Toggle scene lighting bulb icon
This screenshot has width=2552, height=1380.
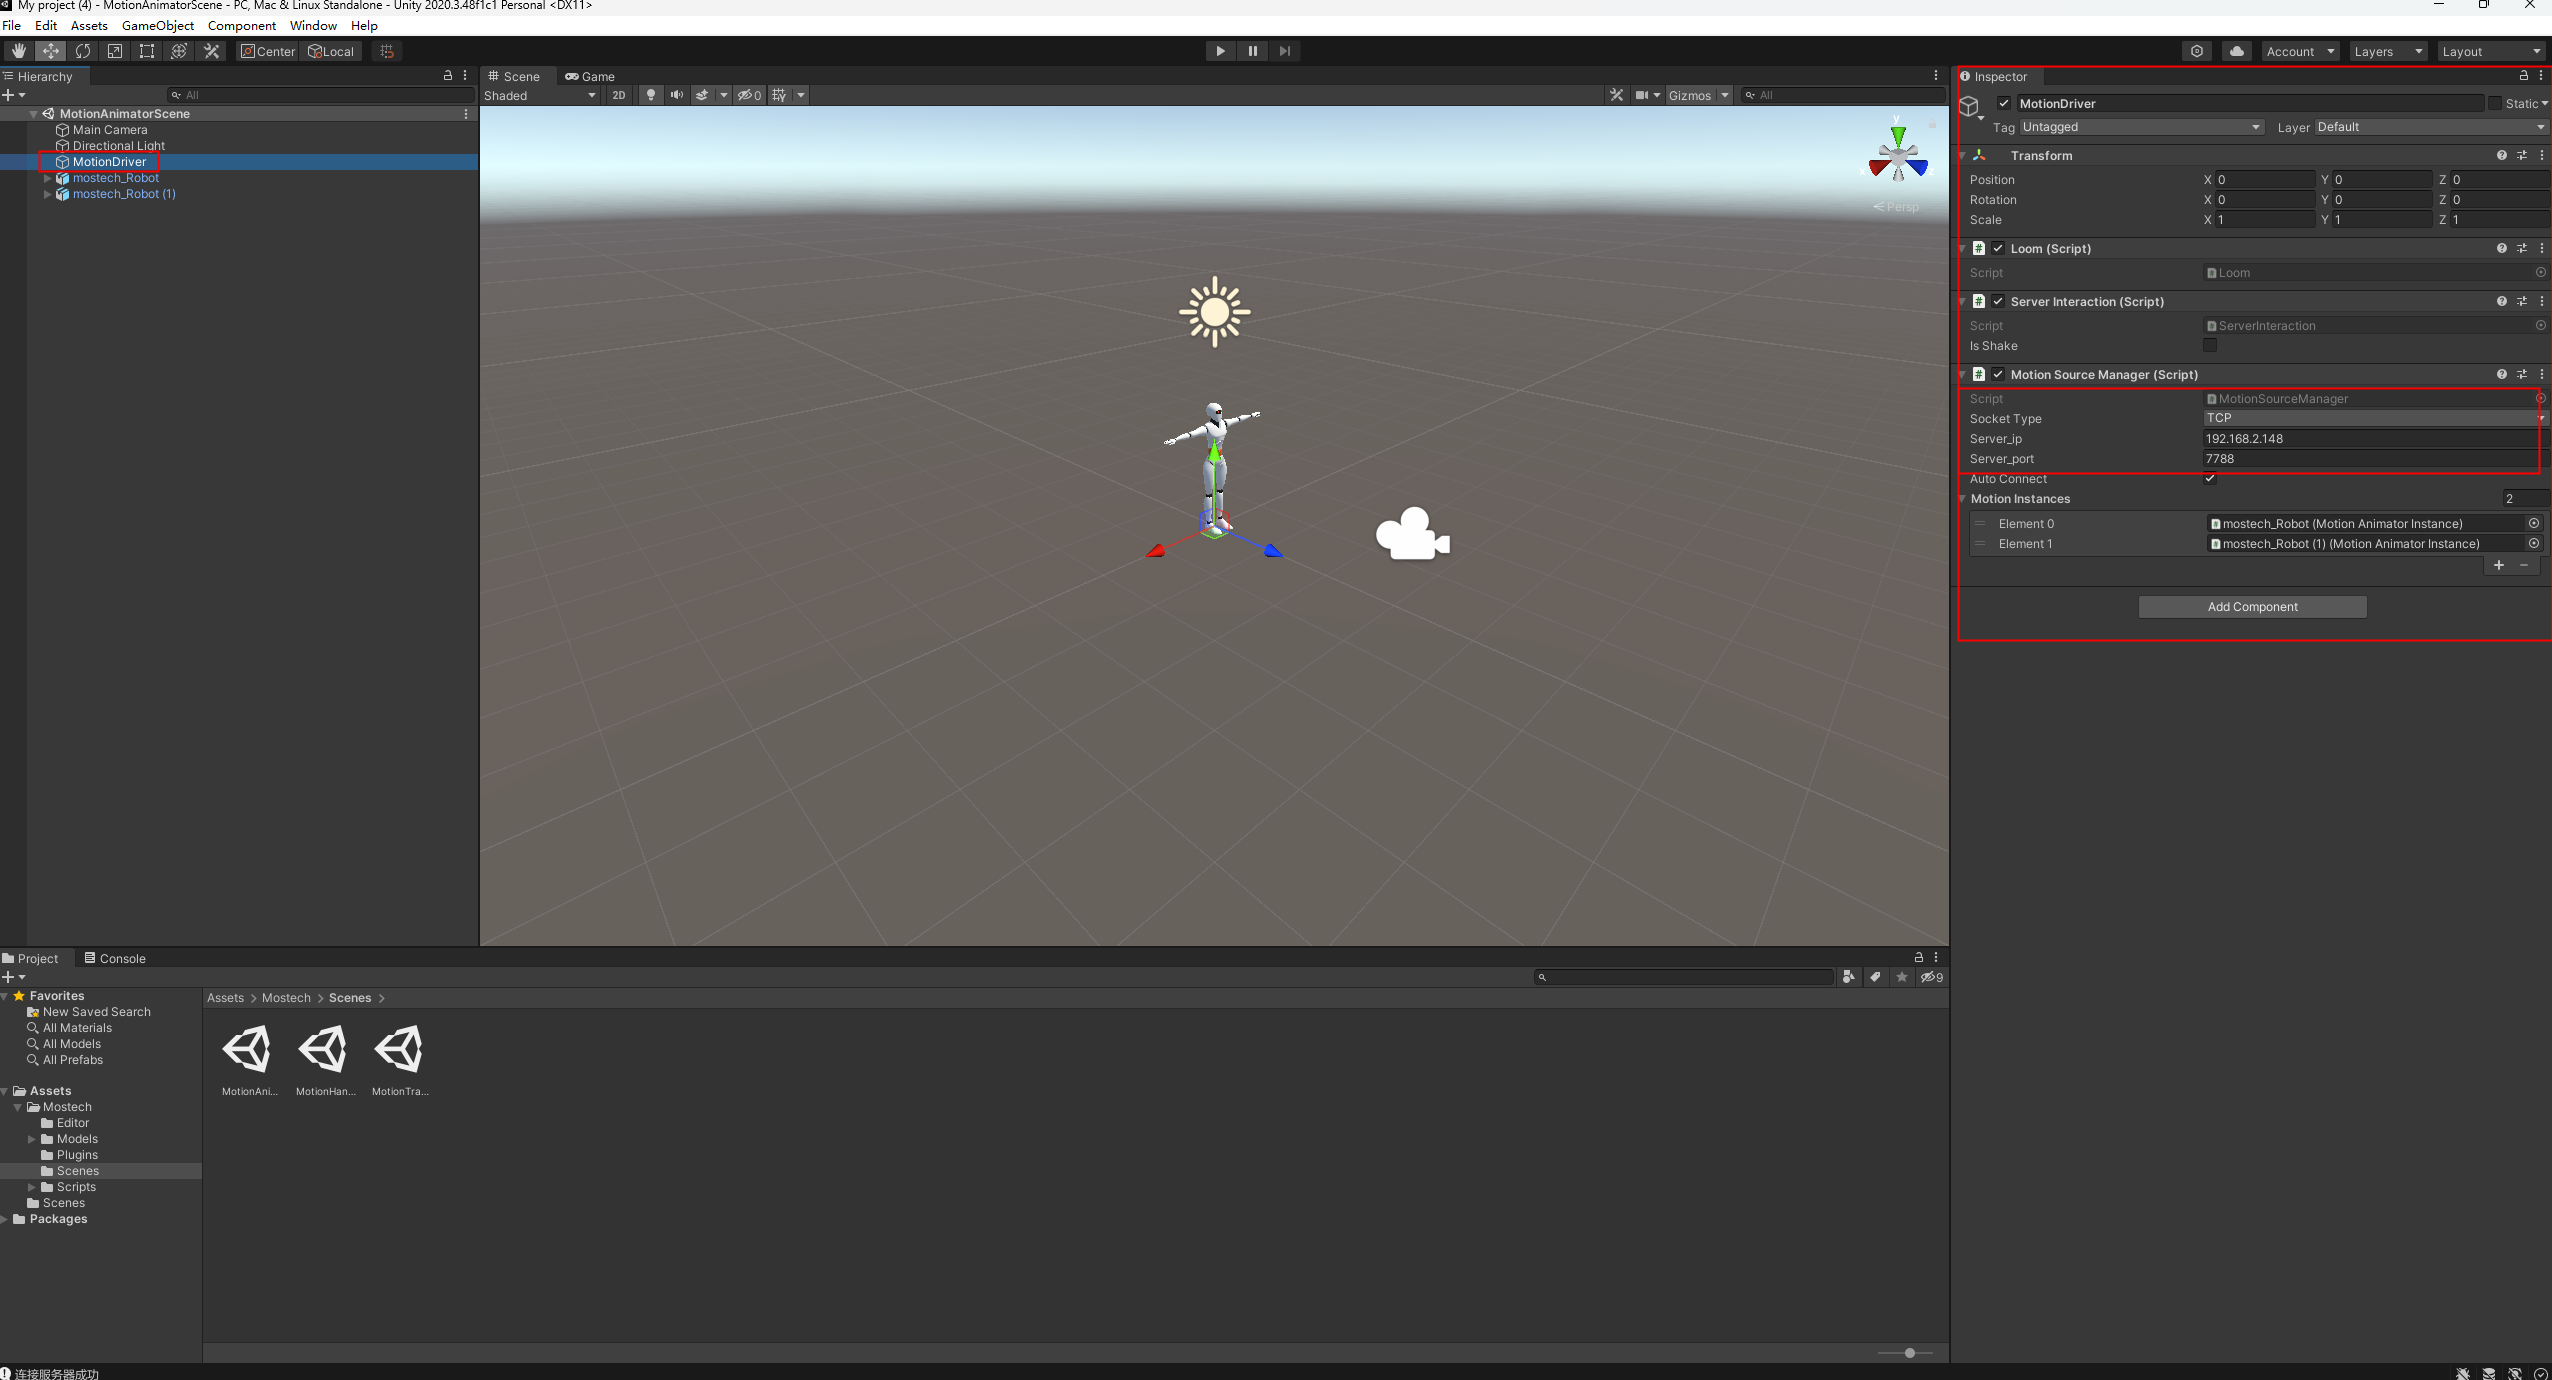(x=651, y=95)
